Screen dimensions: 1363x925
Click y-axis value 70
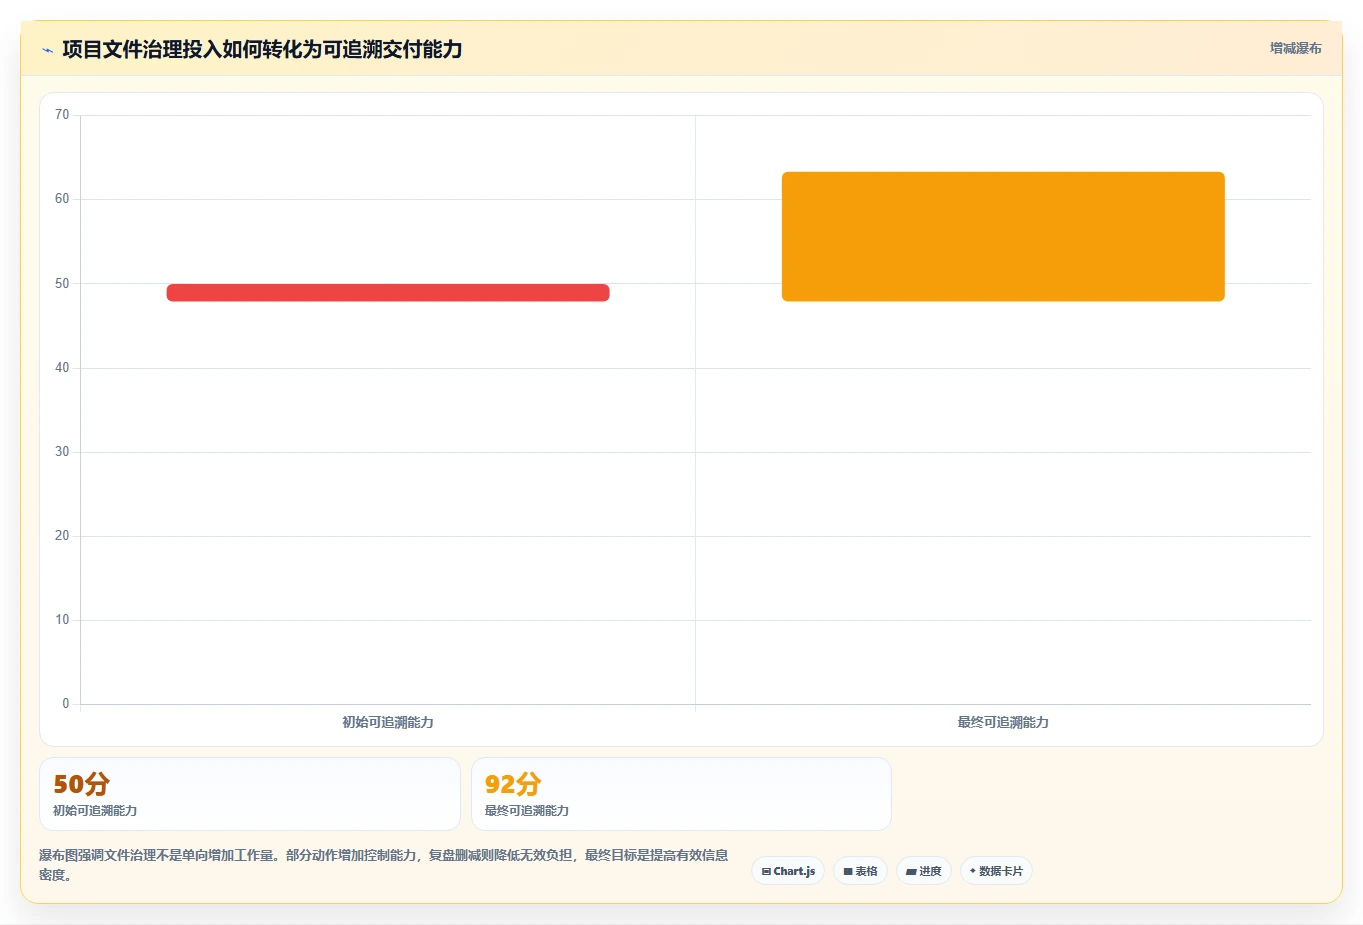62,115
